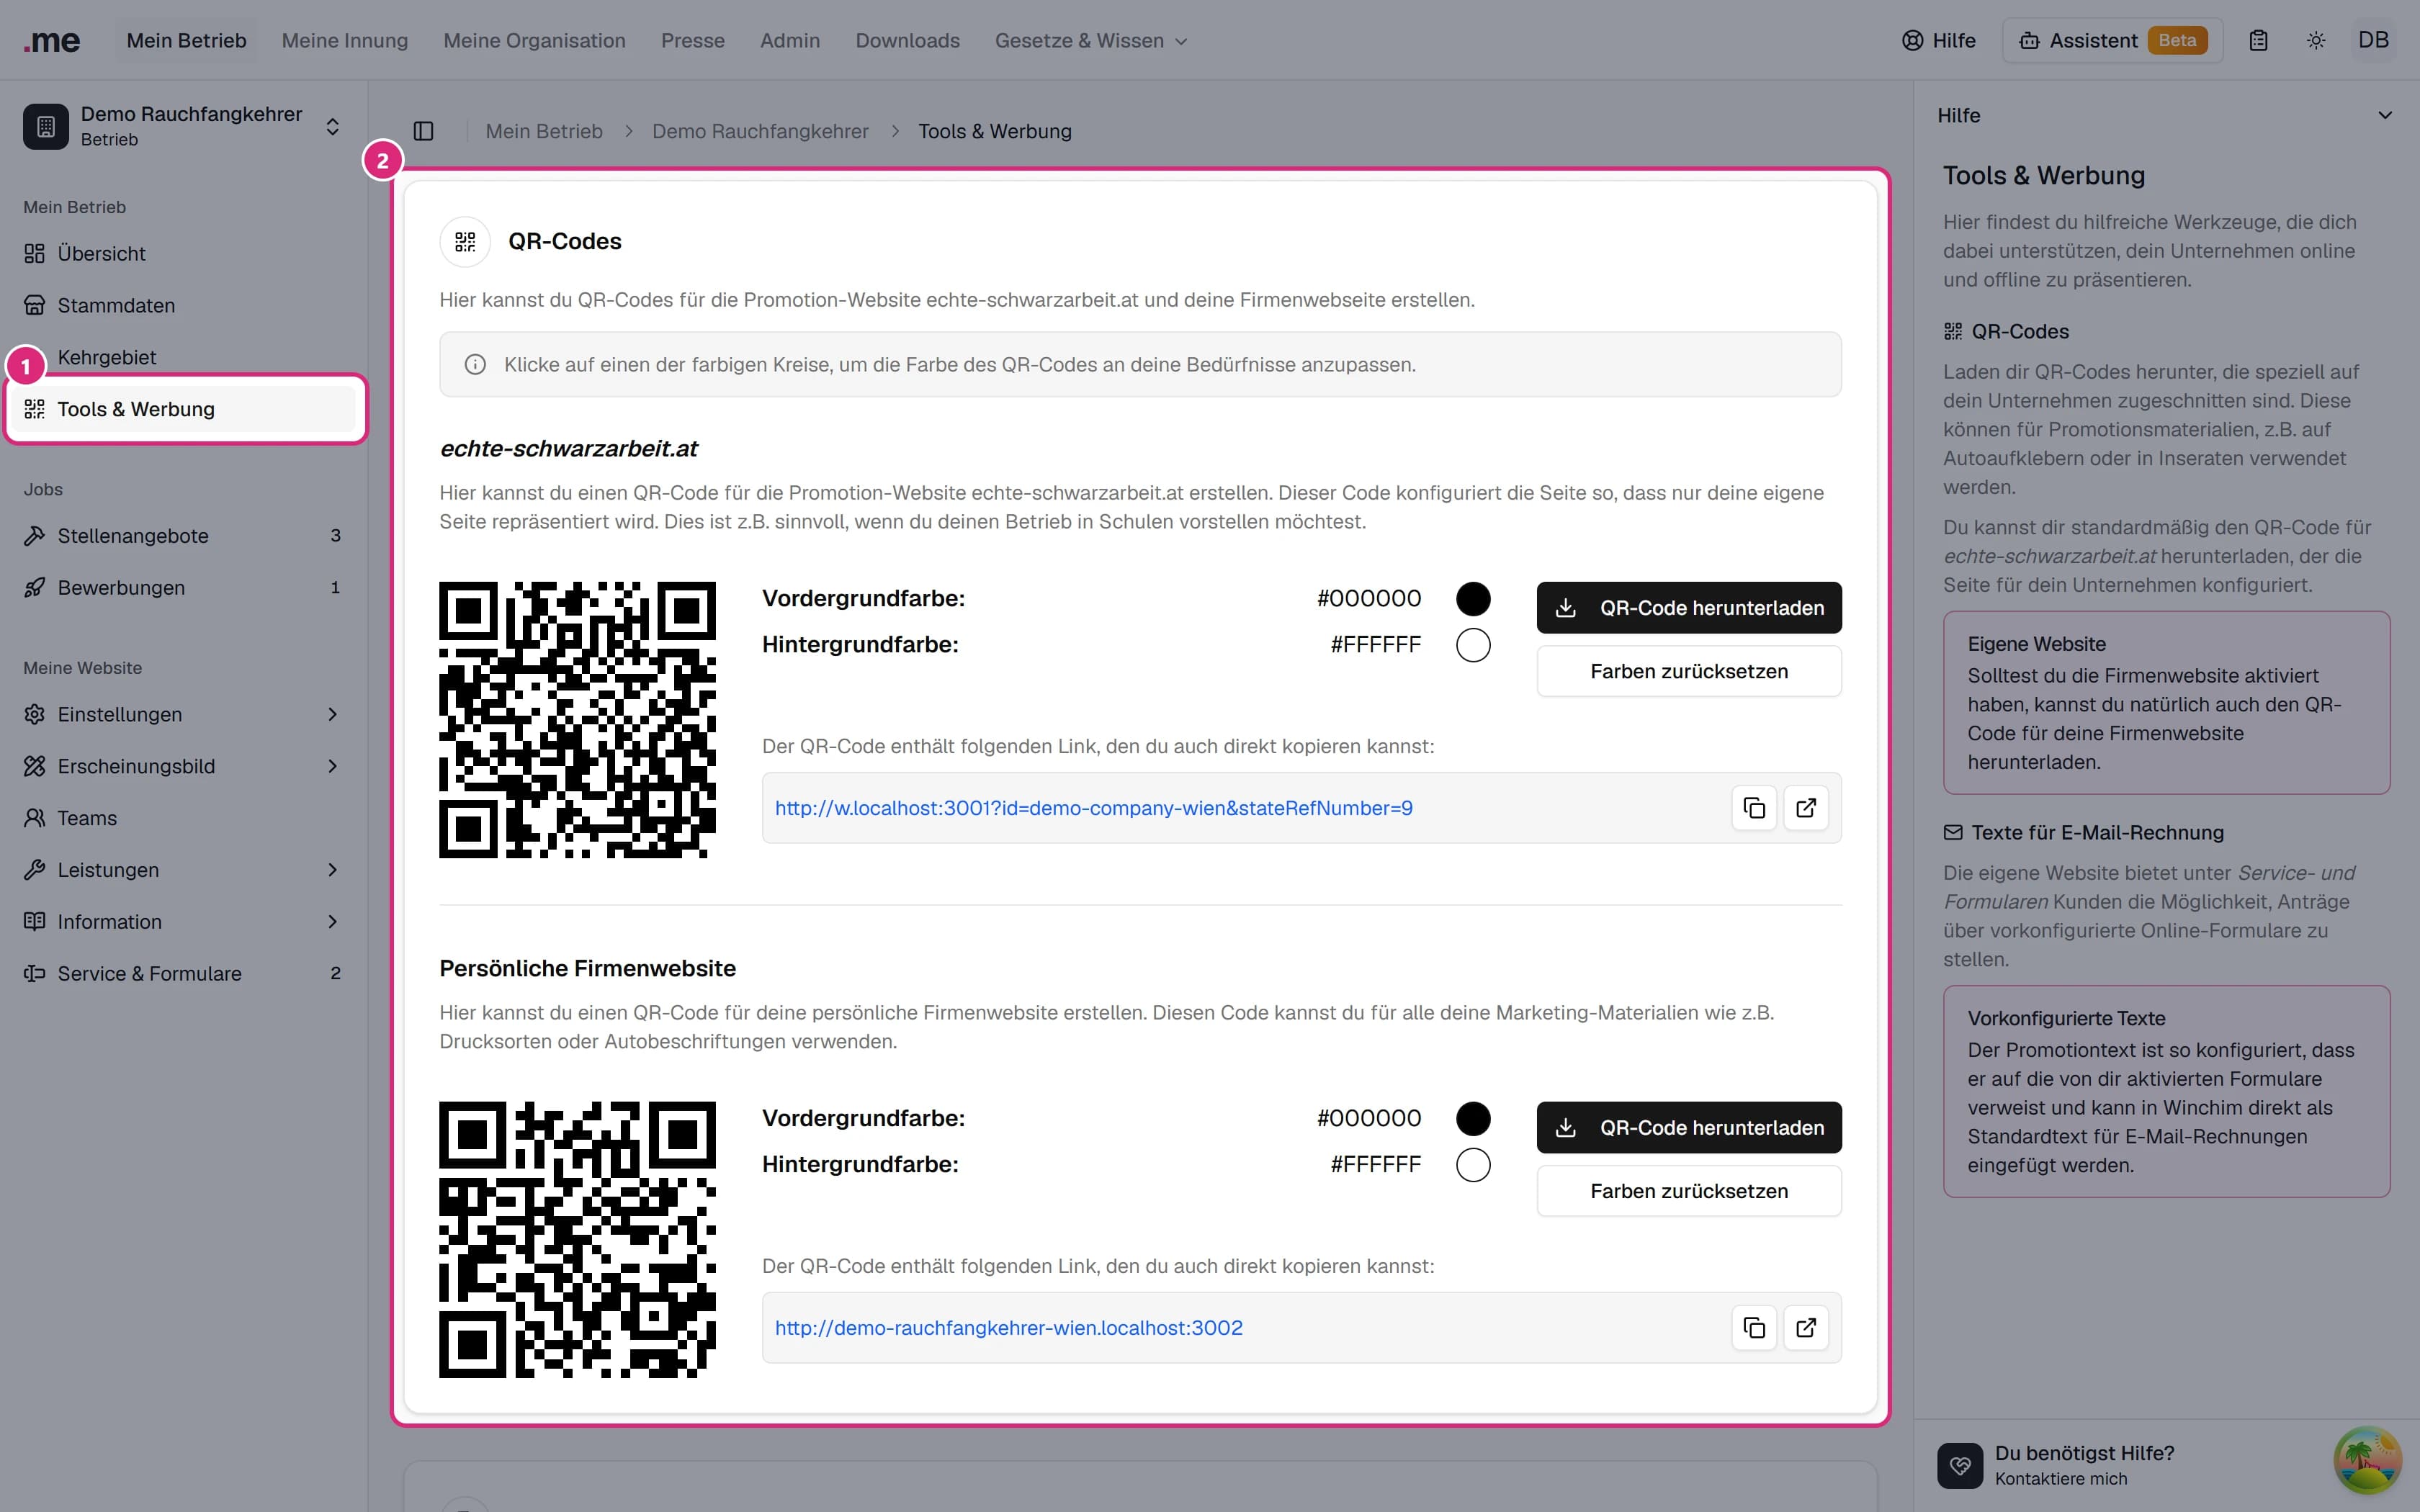Open the w.localhost:3001 link externally via icon

pos(1806,808)
